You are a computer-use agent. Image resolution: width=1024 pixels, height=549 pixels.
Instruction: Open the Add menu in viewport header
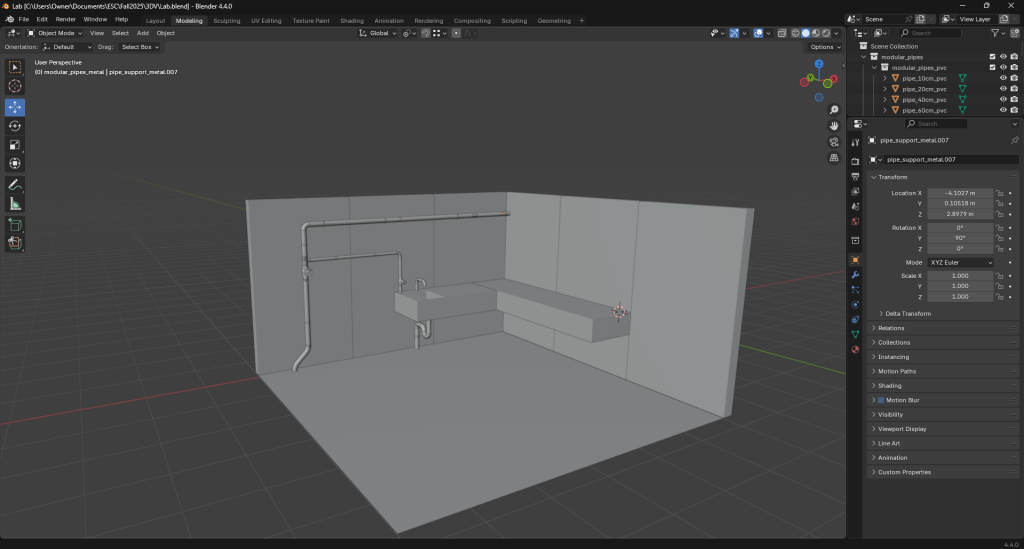pyautogui.click(x=142, y=33)
